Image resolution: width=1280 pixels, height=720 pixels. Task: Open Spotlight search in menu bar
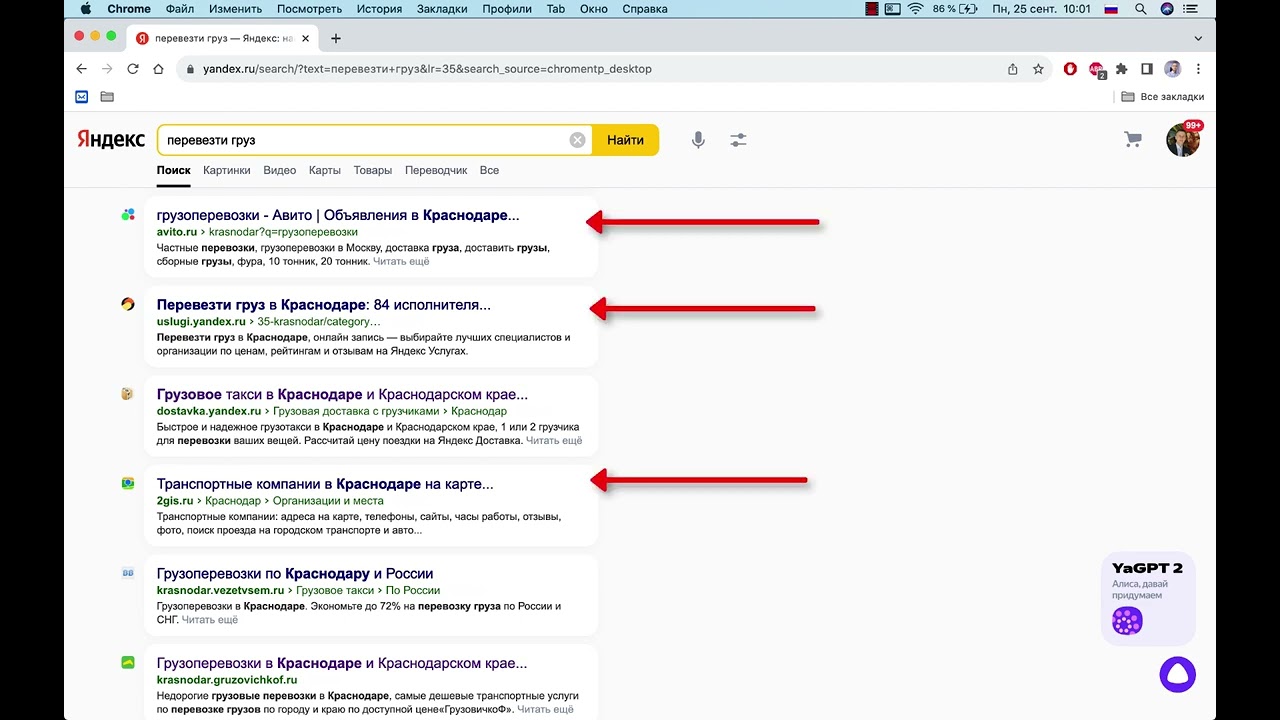tap(1141, 9)
